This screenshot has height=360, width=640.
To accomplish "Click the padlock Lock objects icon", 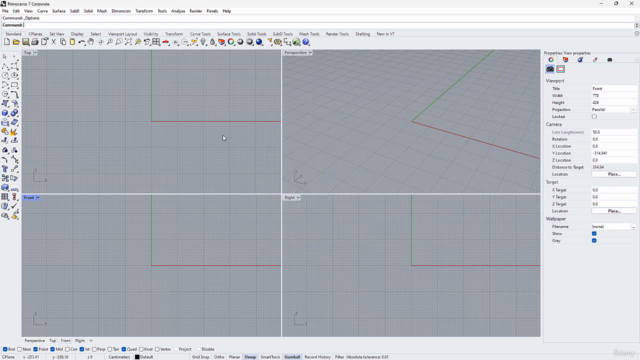I will point(212,42).
